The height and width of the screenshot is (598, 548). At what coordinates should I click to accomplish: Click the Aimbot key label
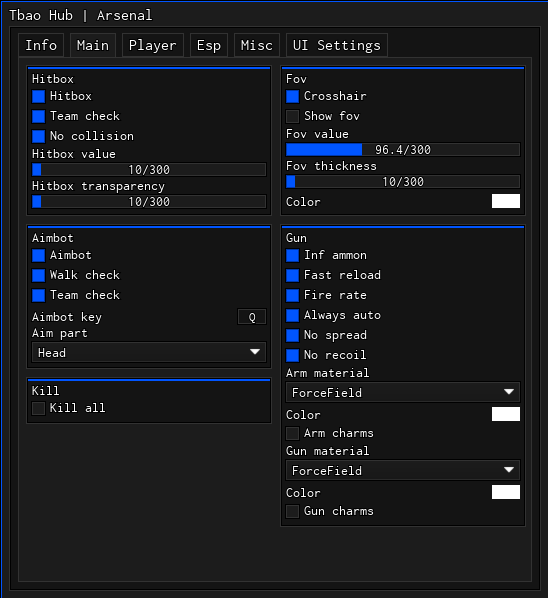point(67,317)
